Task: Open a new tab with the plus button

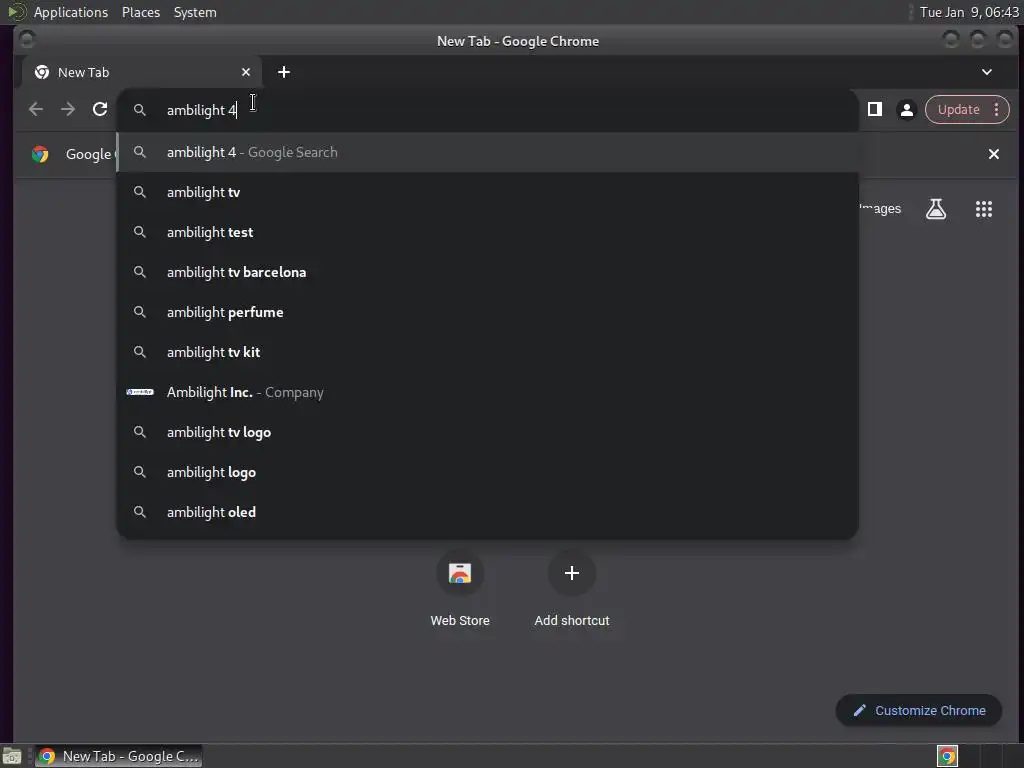Action: [x=283, y=72]
